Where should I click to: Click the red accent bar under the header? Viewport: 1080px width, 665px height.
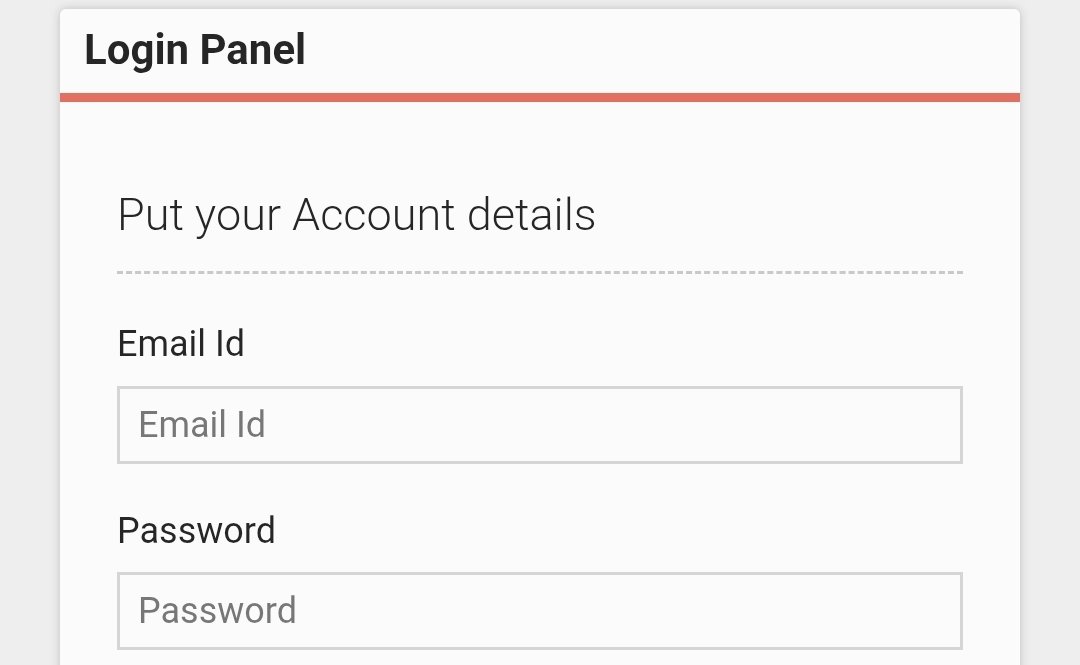click(x=540, y=97)
